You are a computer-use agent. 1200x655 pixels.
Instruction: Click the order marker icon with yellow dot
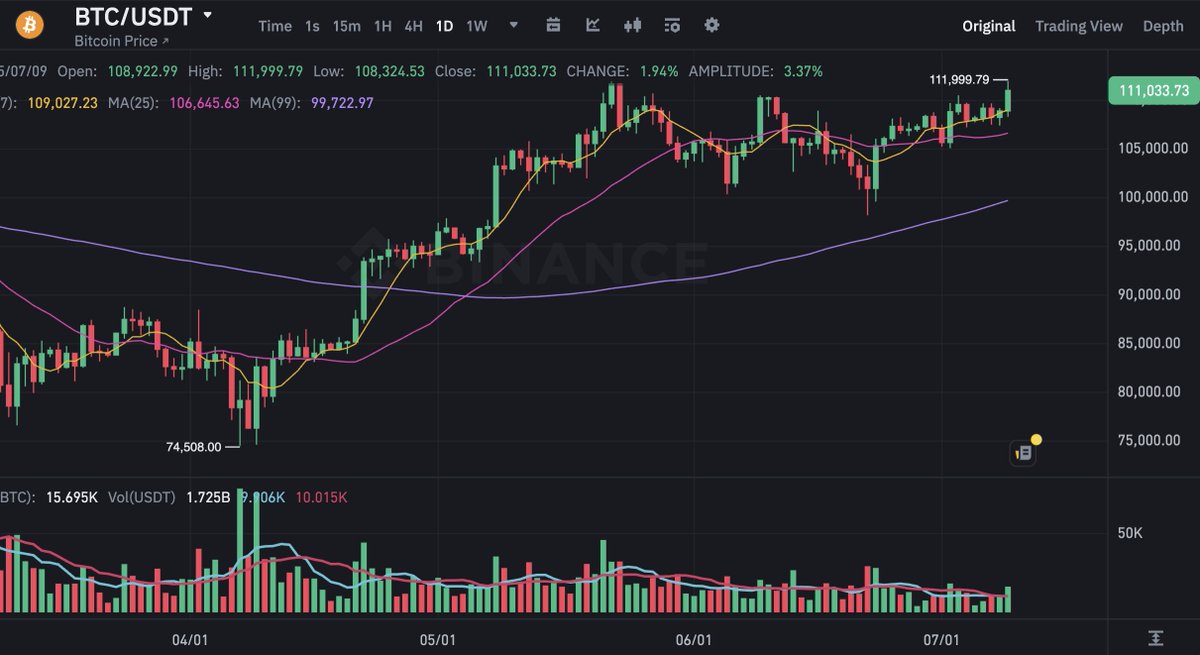pyautogui.click(x=1025, y=451)
